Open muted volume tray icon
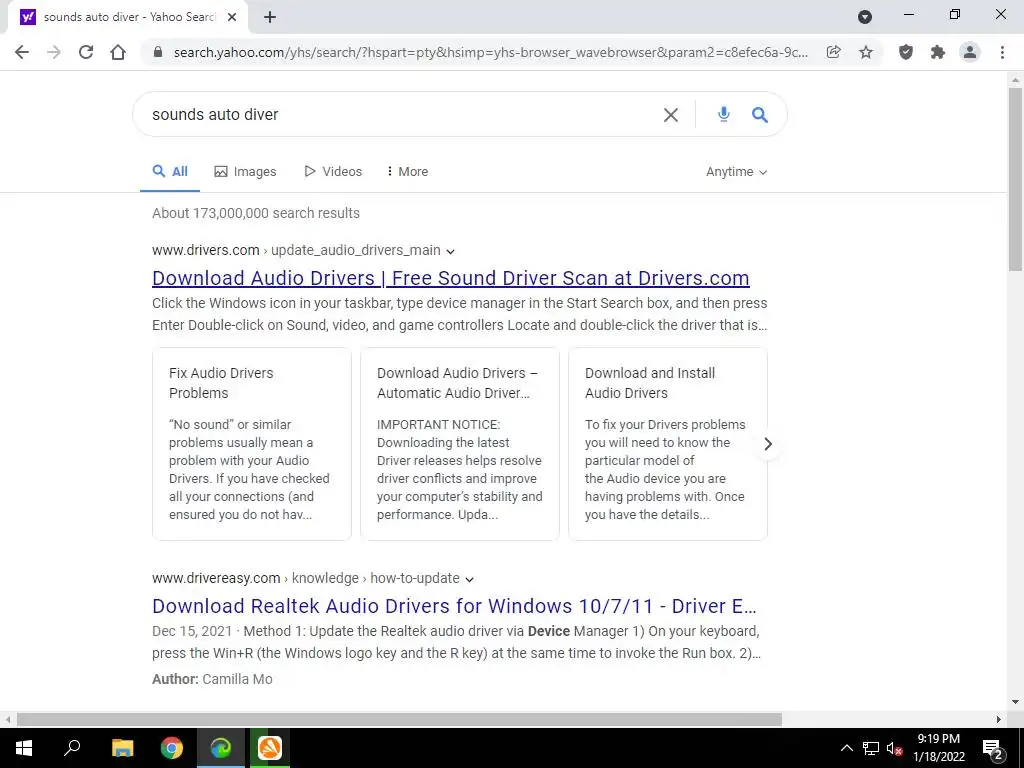Image resolution: width=1024 pixels, height=768 pixels. [895, 748]
